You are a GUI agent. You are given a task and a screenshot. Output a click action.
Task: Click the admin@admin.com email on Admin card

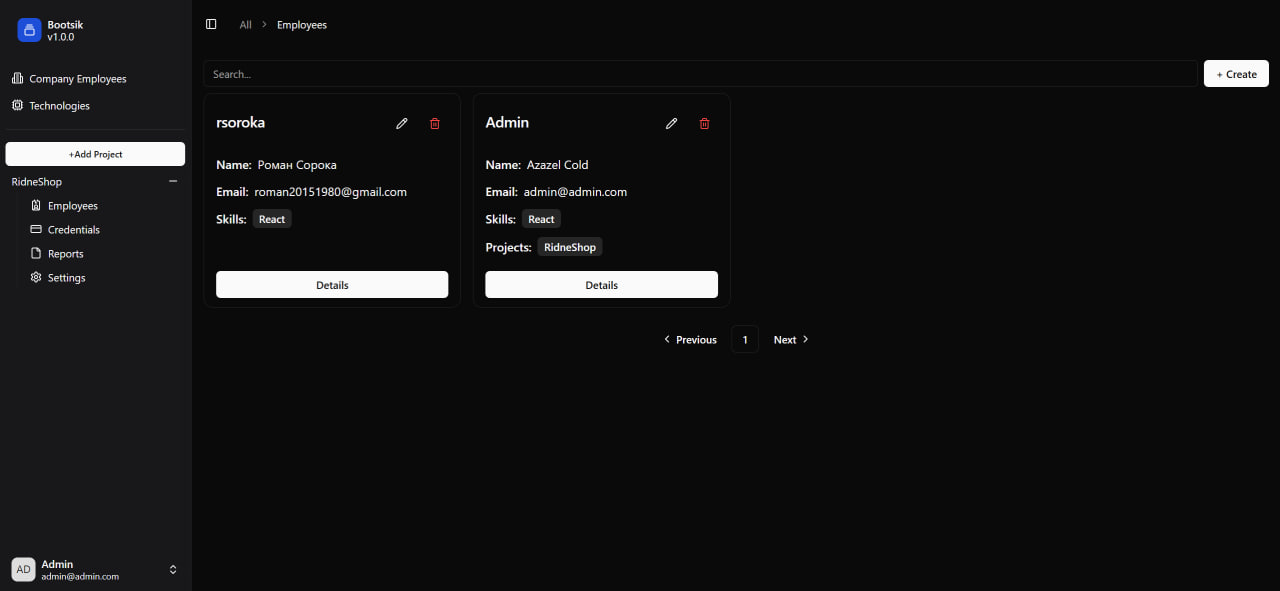pyautogui.click(x=575, y=192)
